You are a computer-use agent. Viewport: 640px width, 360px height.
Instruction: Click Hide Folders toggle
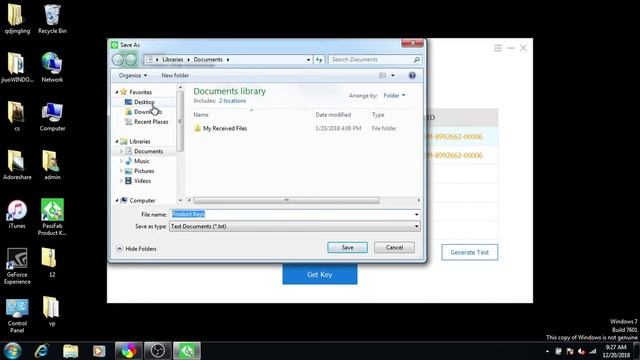click(x=136, y=249)
